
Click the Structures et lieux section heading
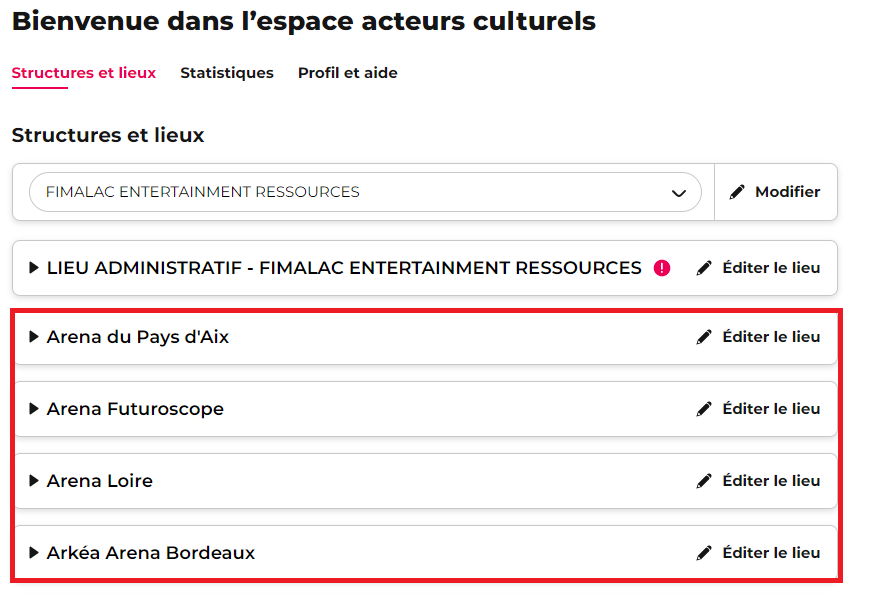tap(108, 135)
